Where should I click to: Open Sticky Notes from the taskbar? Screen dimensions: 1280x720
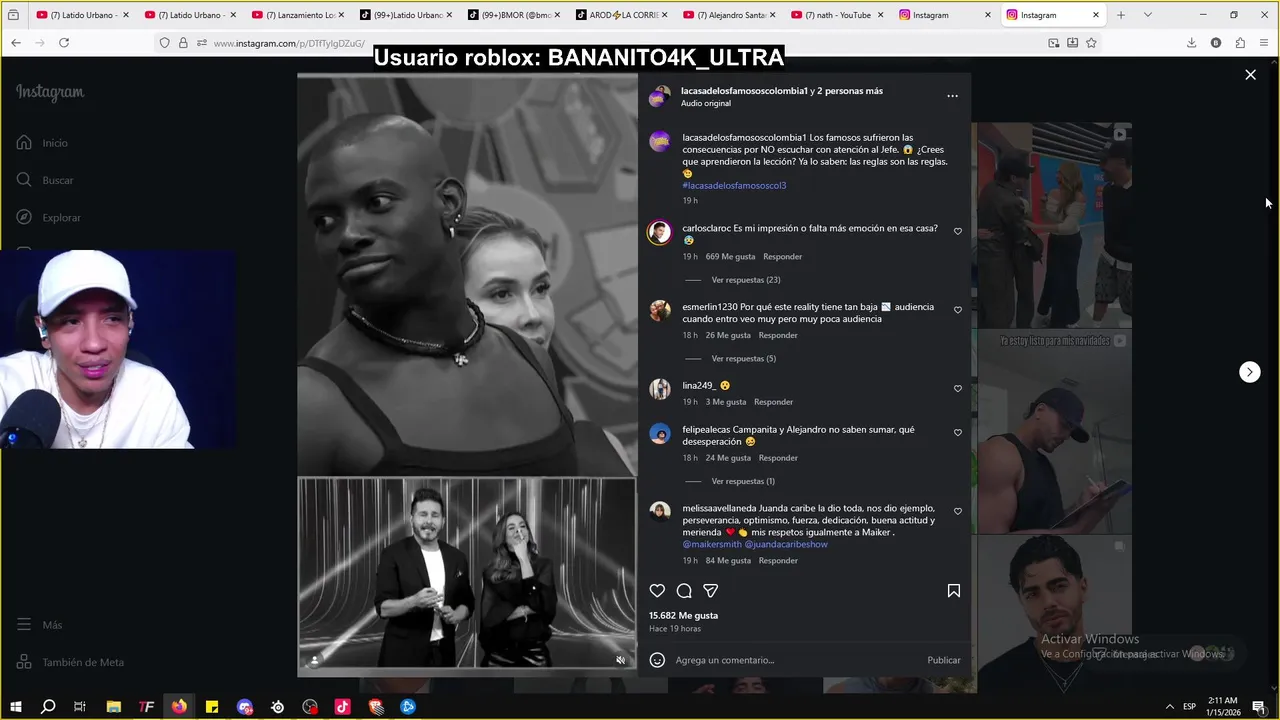point(212,707)
